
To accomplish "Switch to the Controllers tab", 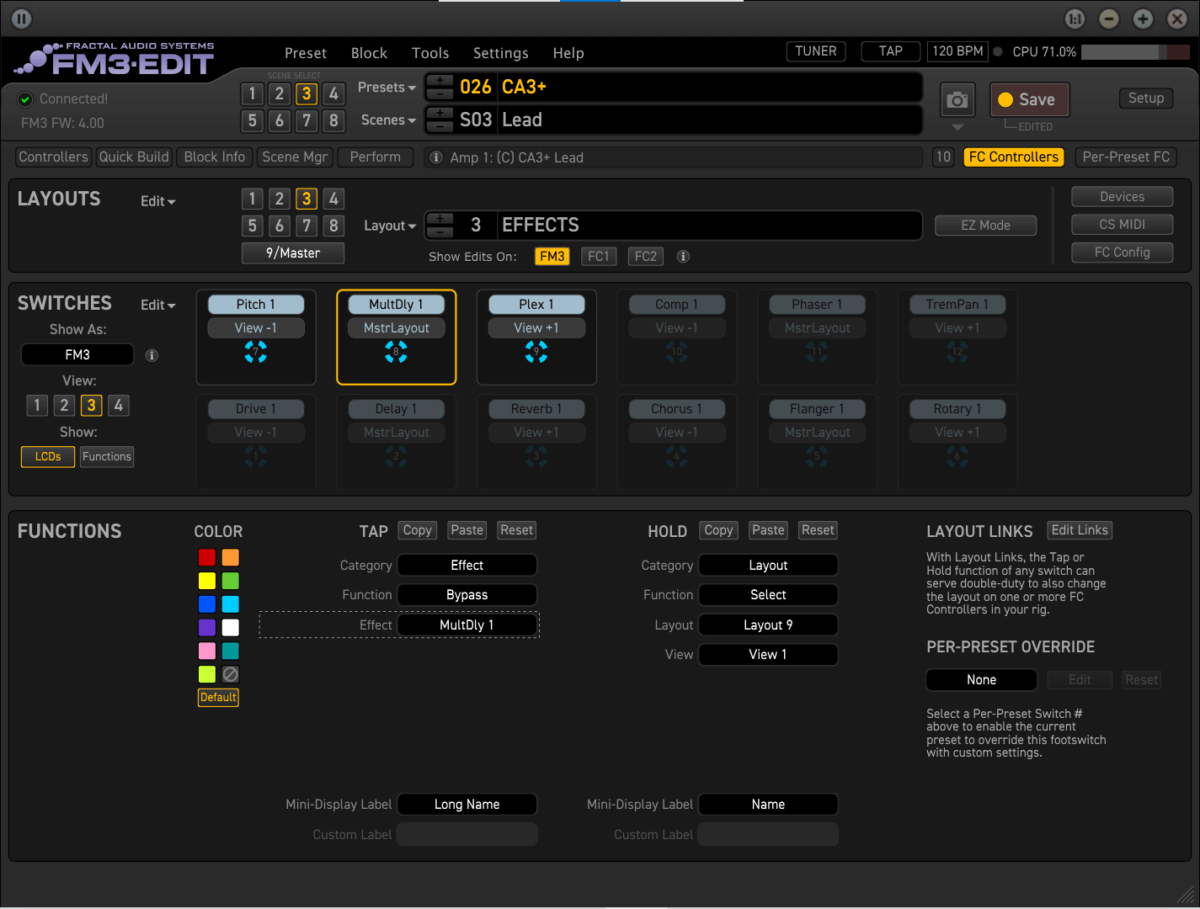I will pyautogui.click(x=53, y=157).
